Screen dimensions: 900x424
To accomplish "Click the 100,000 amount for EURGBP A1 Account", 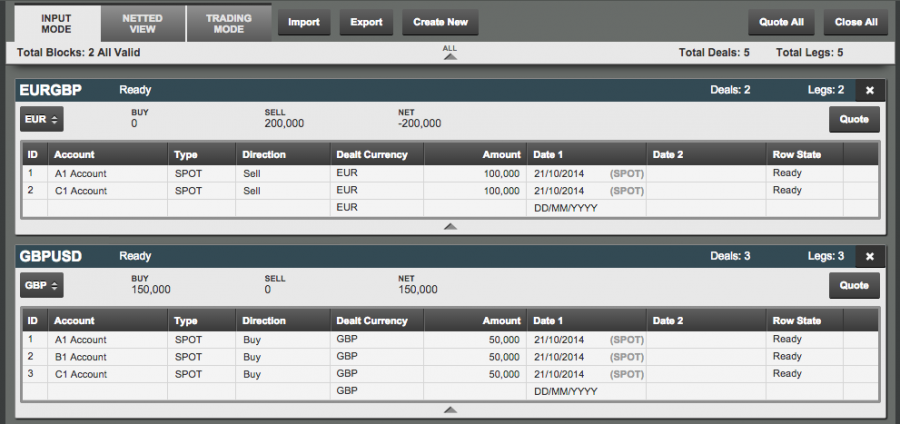I will pos(501,173).
